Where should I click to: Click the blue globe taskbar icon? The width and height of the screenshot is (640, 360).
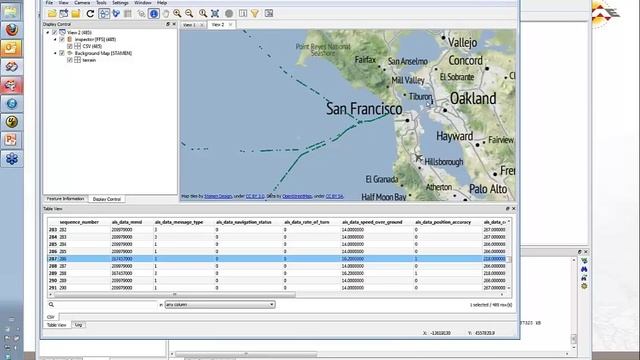(x=11, y=103)
